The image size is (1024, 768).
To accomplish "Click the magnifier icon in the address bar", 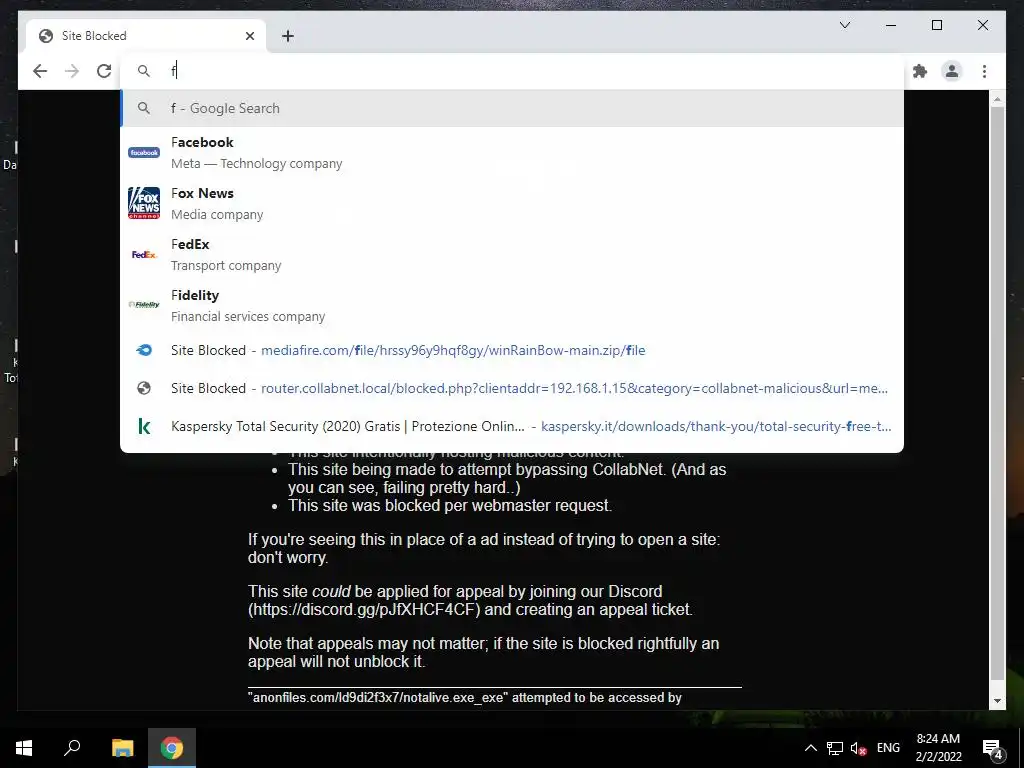I will coord(144,71).
